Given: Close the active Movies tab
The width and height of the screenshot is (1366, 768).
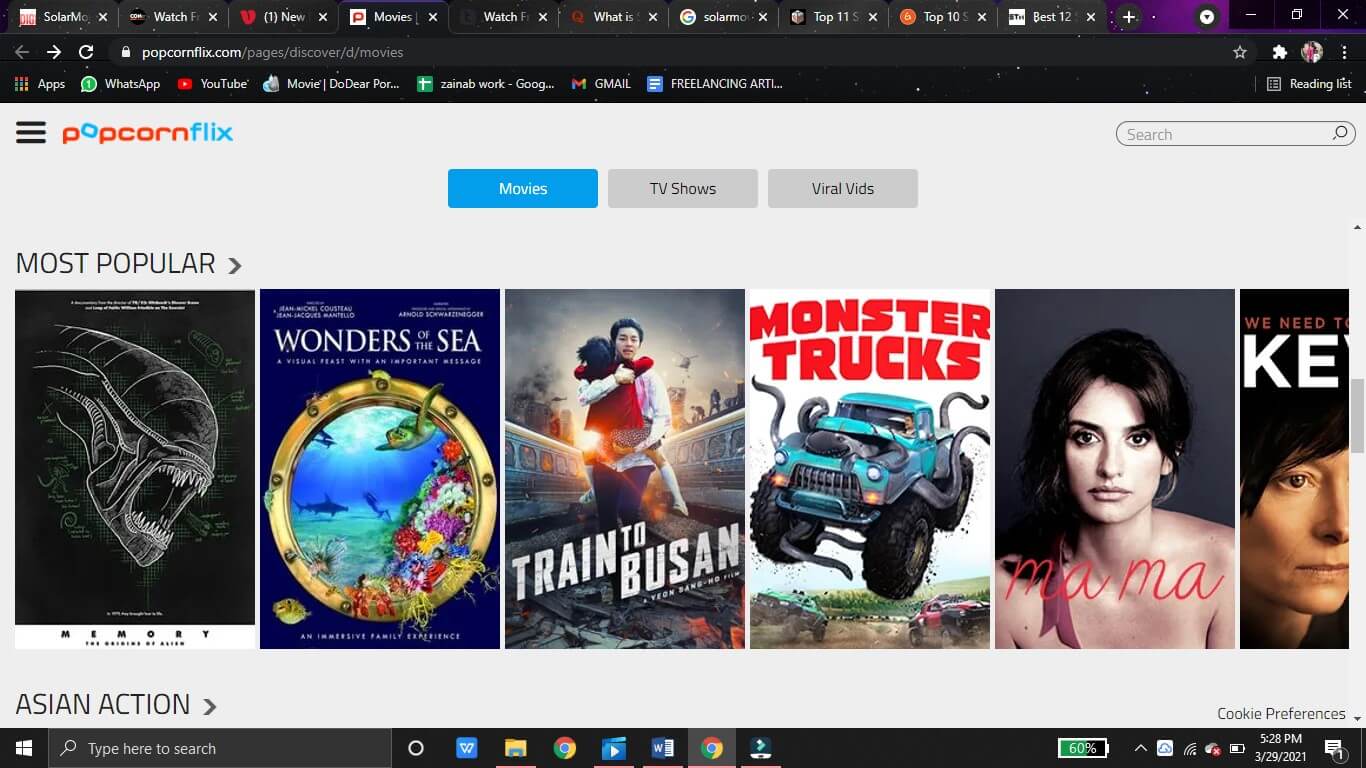Looking at the screenshot, I should coord(433,17).
